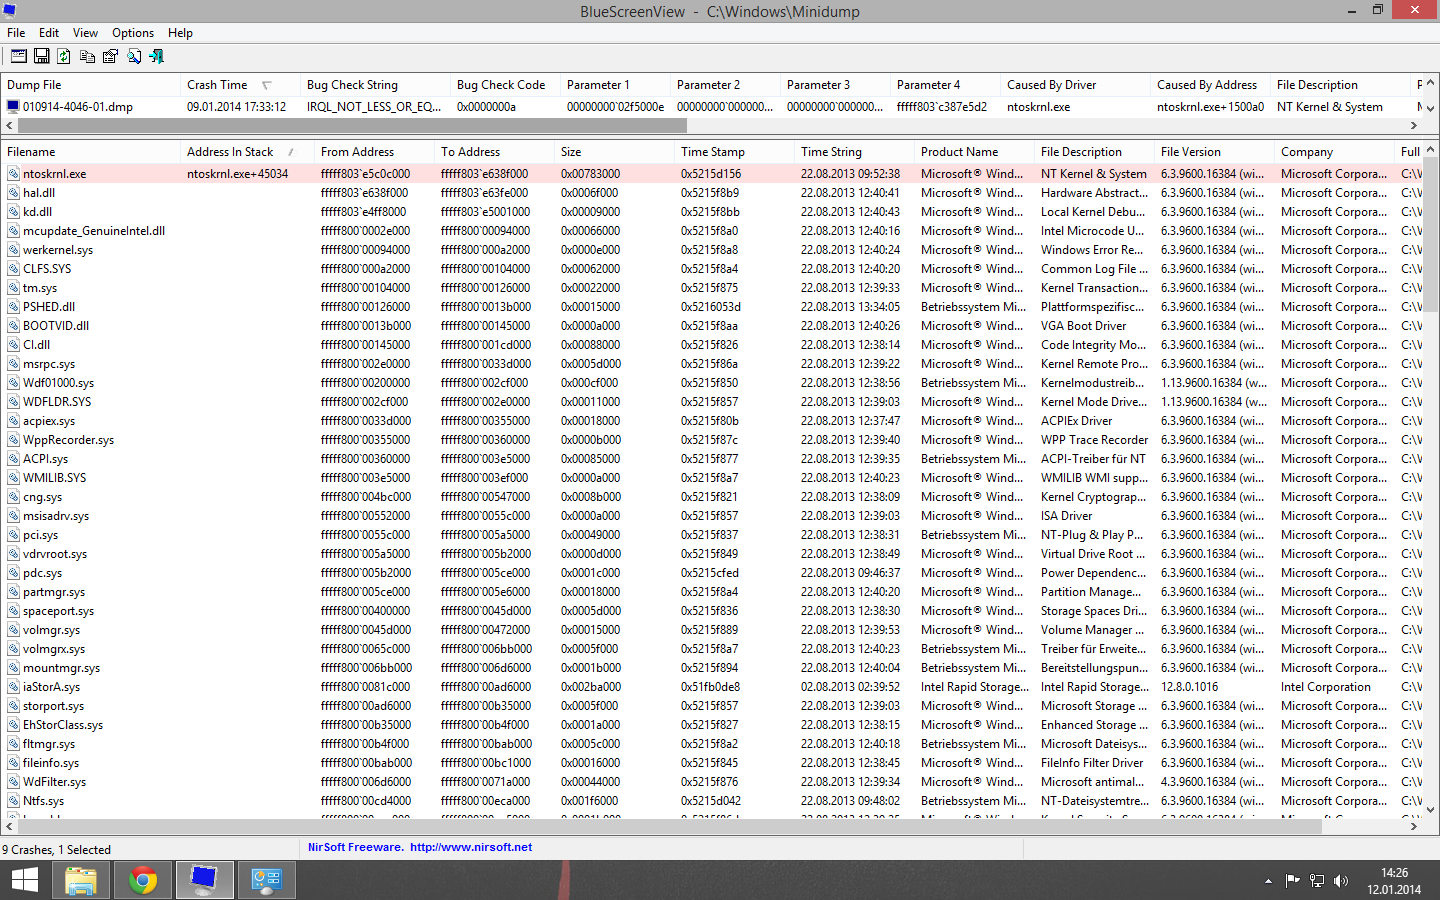Sort by the Address In Stack column header
1440x900 pixels.
tap(247, 152)
